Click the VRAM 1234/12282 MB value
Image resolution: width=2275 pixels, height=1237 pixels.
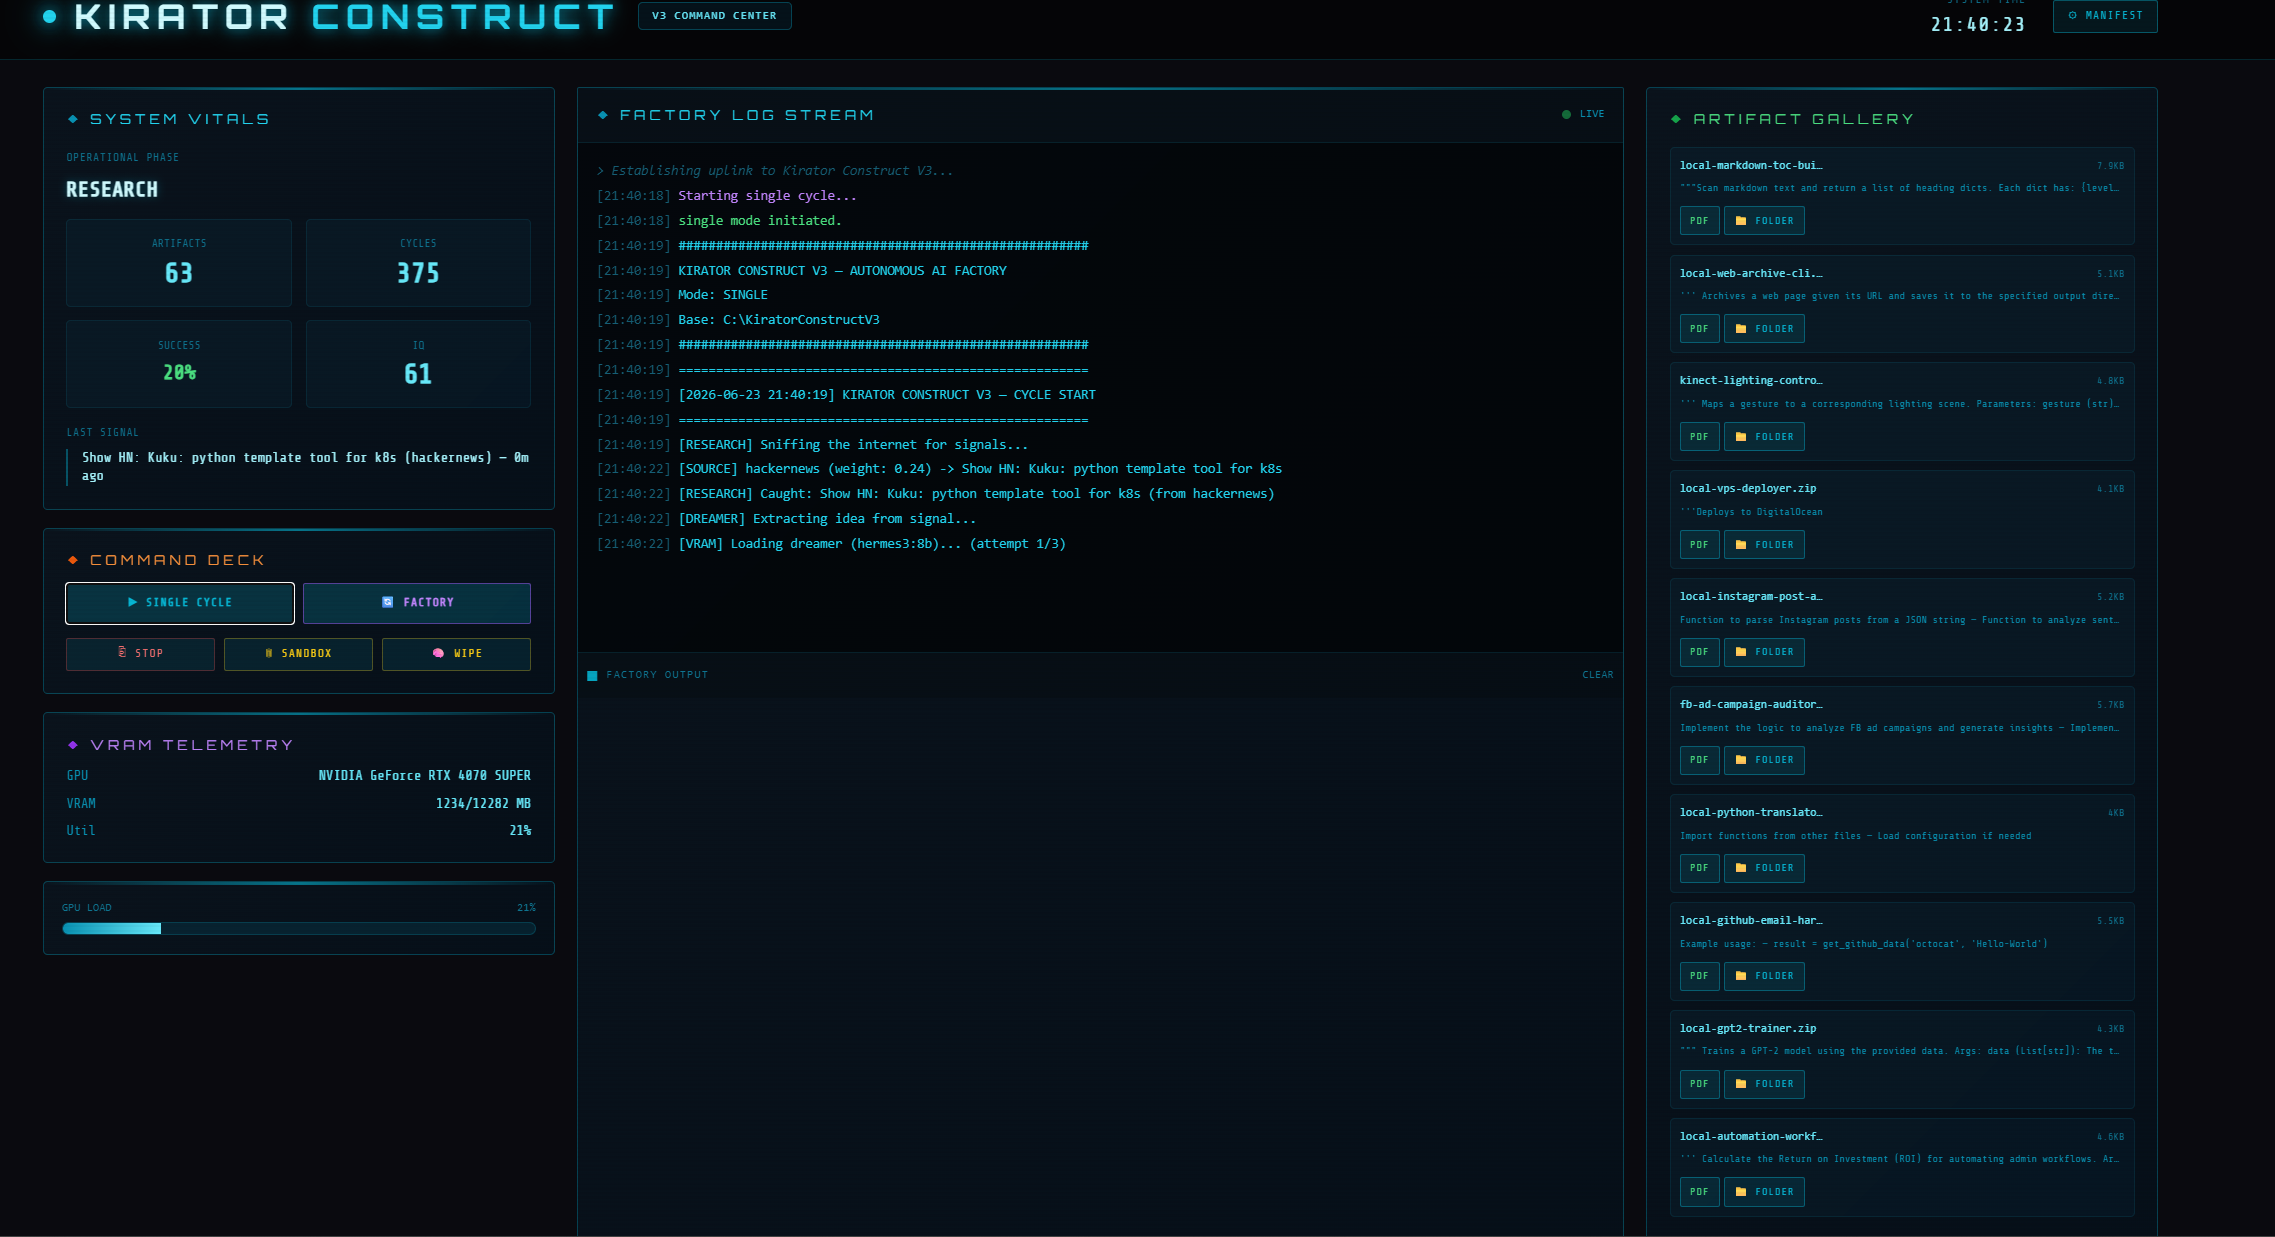click(x=483, y=804)
